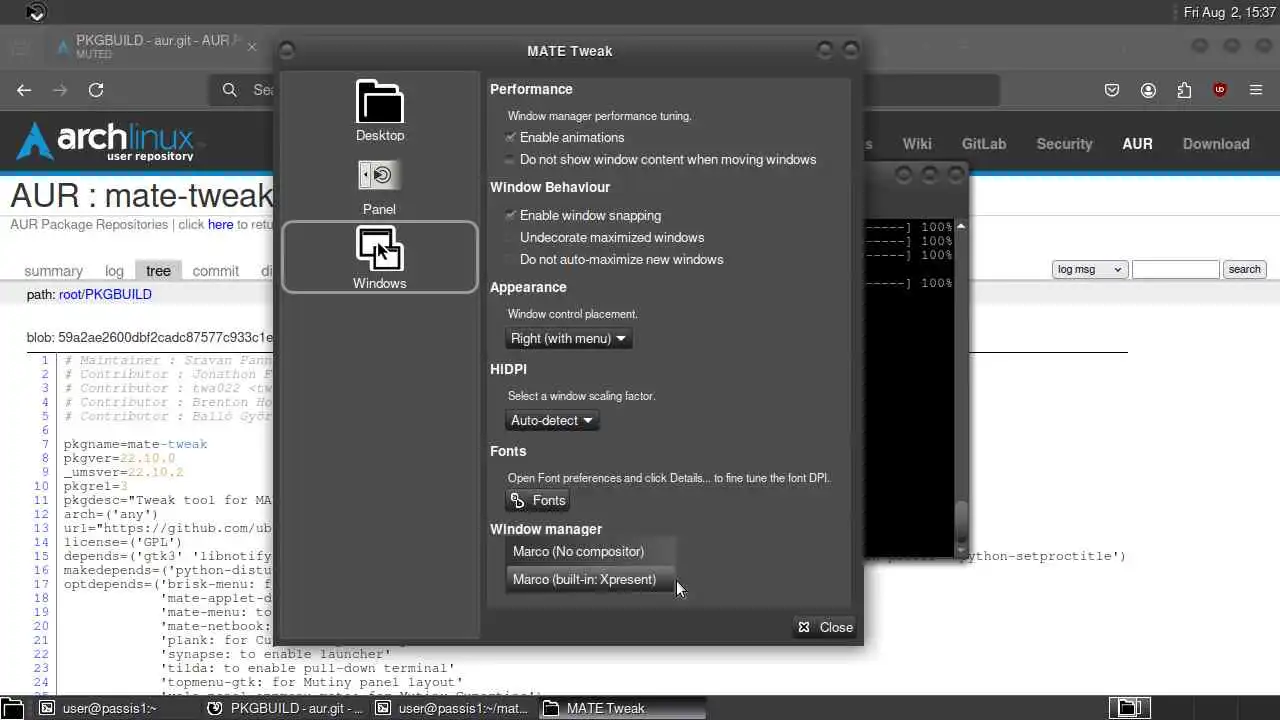The width and height of the screenshot is (1280, 720).
Task: Click the terminal window scrollbar up arrow
Action: pos(961,226)
